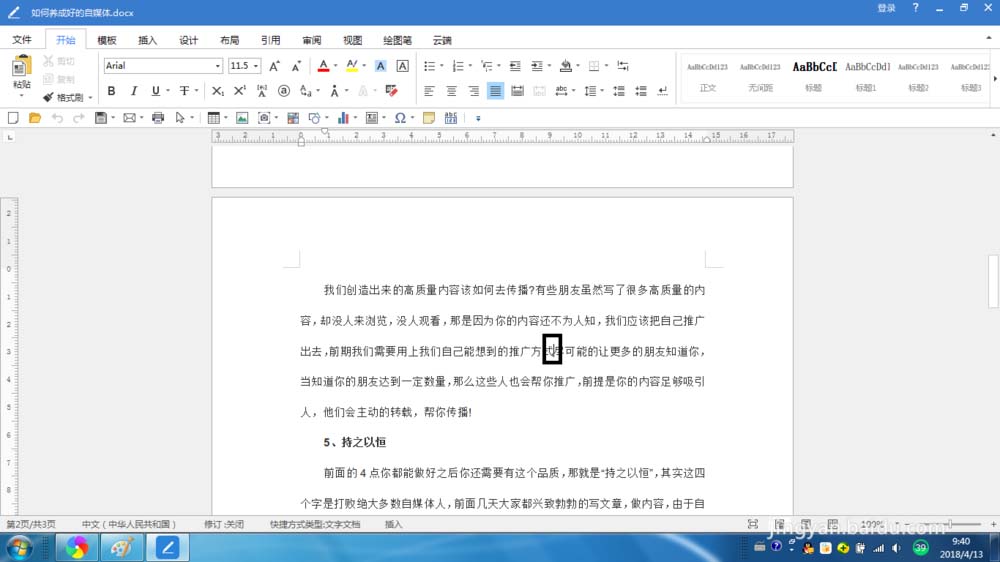
Task: Expand the font color dropdown arrow
Action: click(x=335, y=66)
